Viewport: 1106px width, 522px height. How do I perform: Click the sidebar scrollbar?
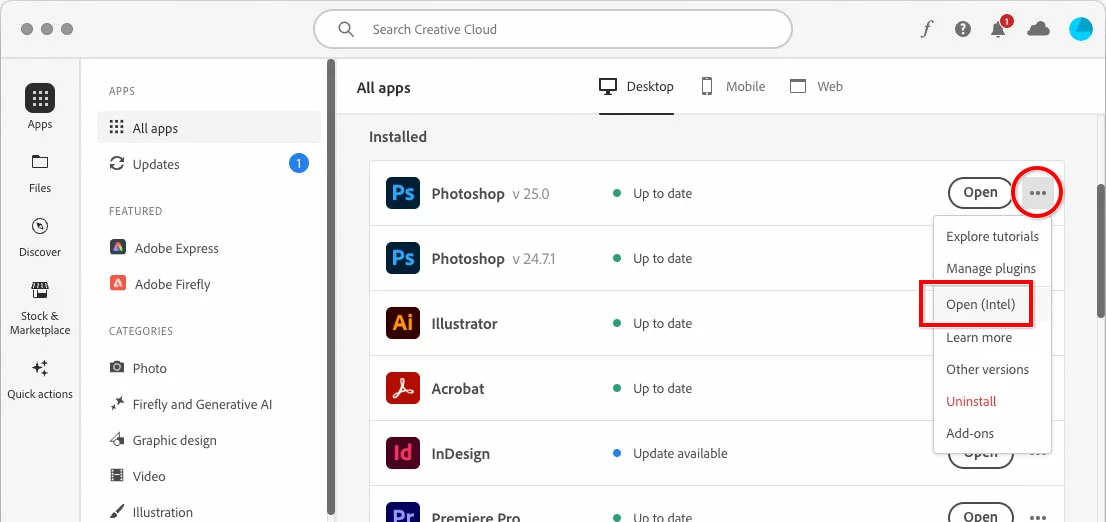coord(331,289)
